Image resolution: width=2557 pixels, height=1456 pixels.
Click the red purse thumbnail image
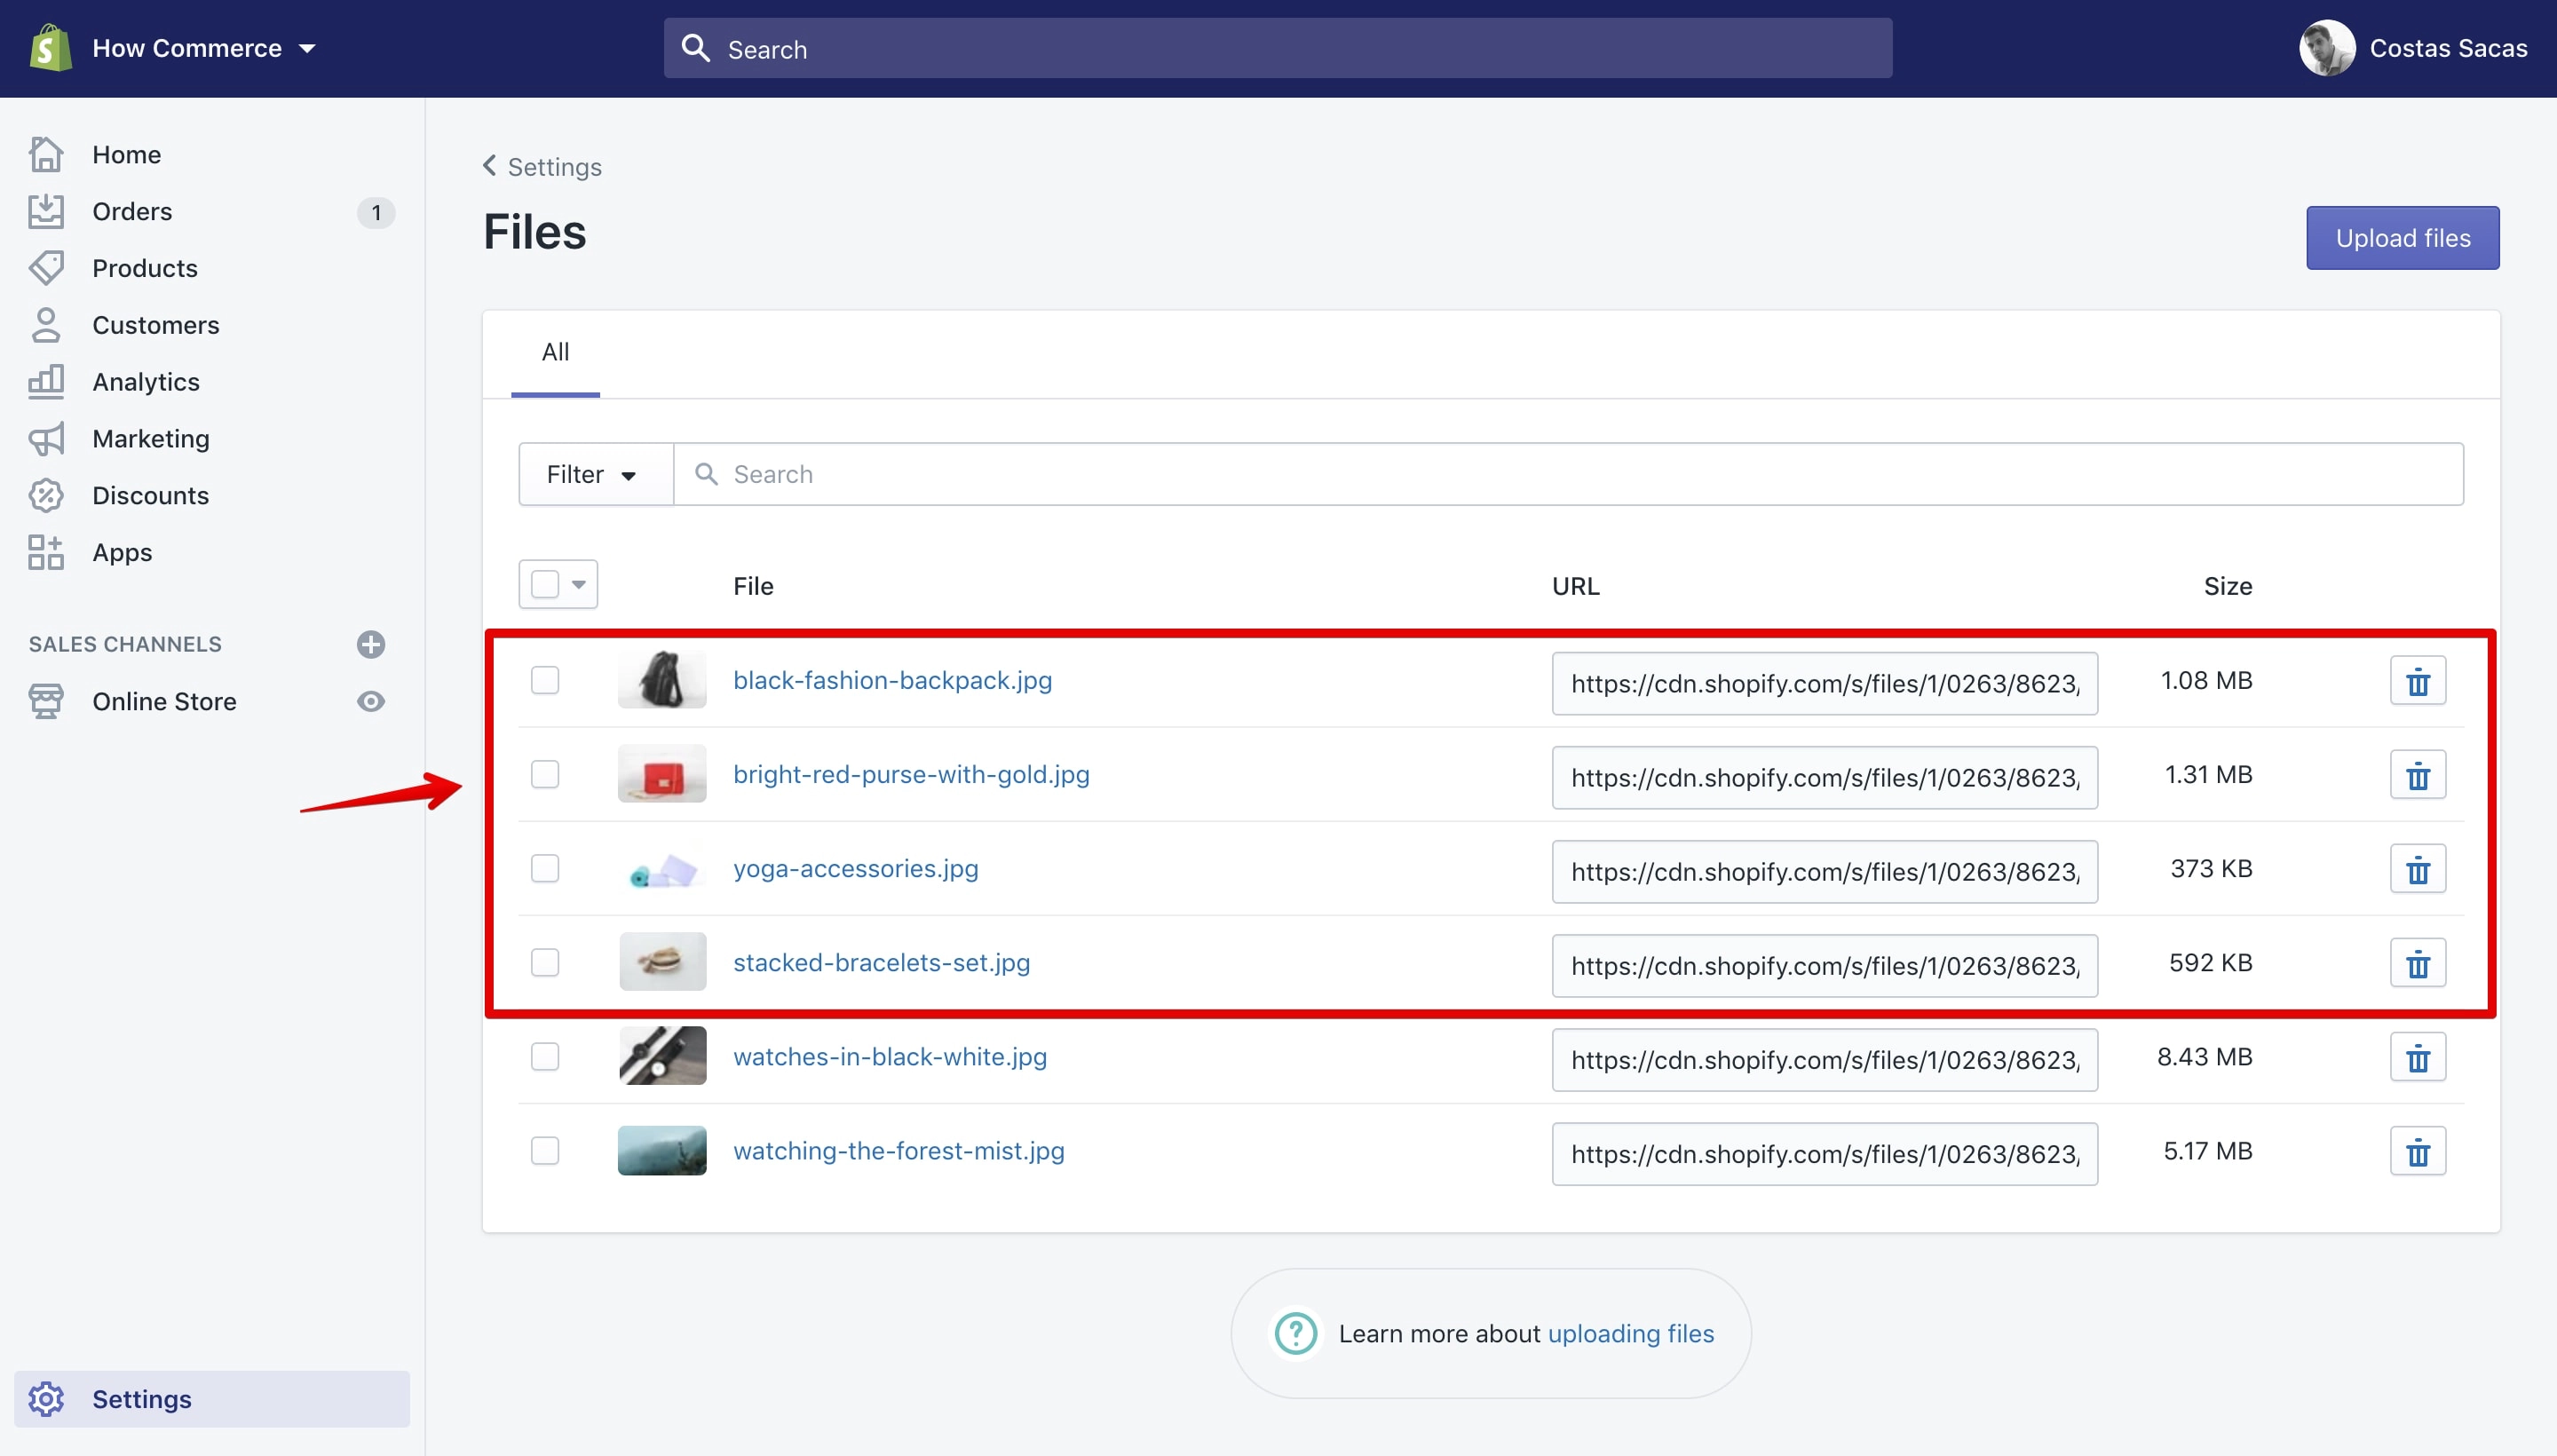click(662, 773)
